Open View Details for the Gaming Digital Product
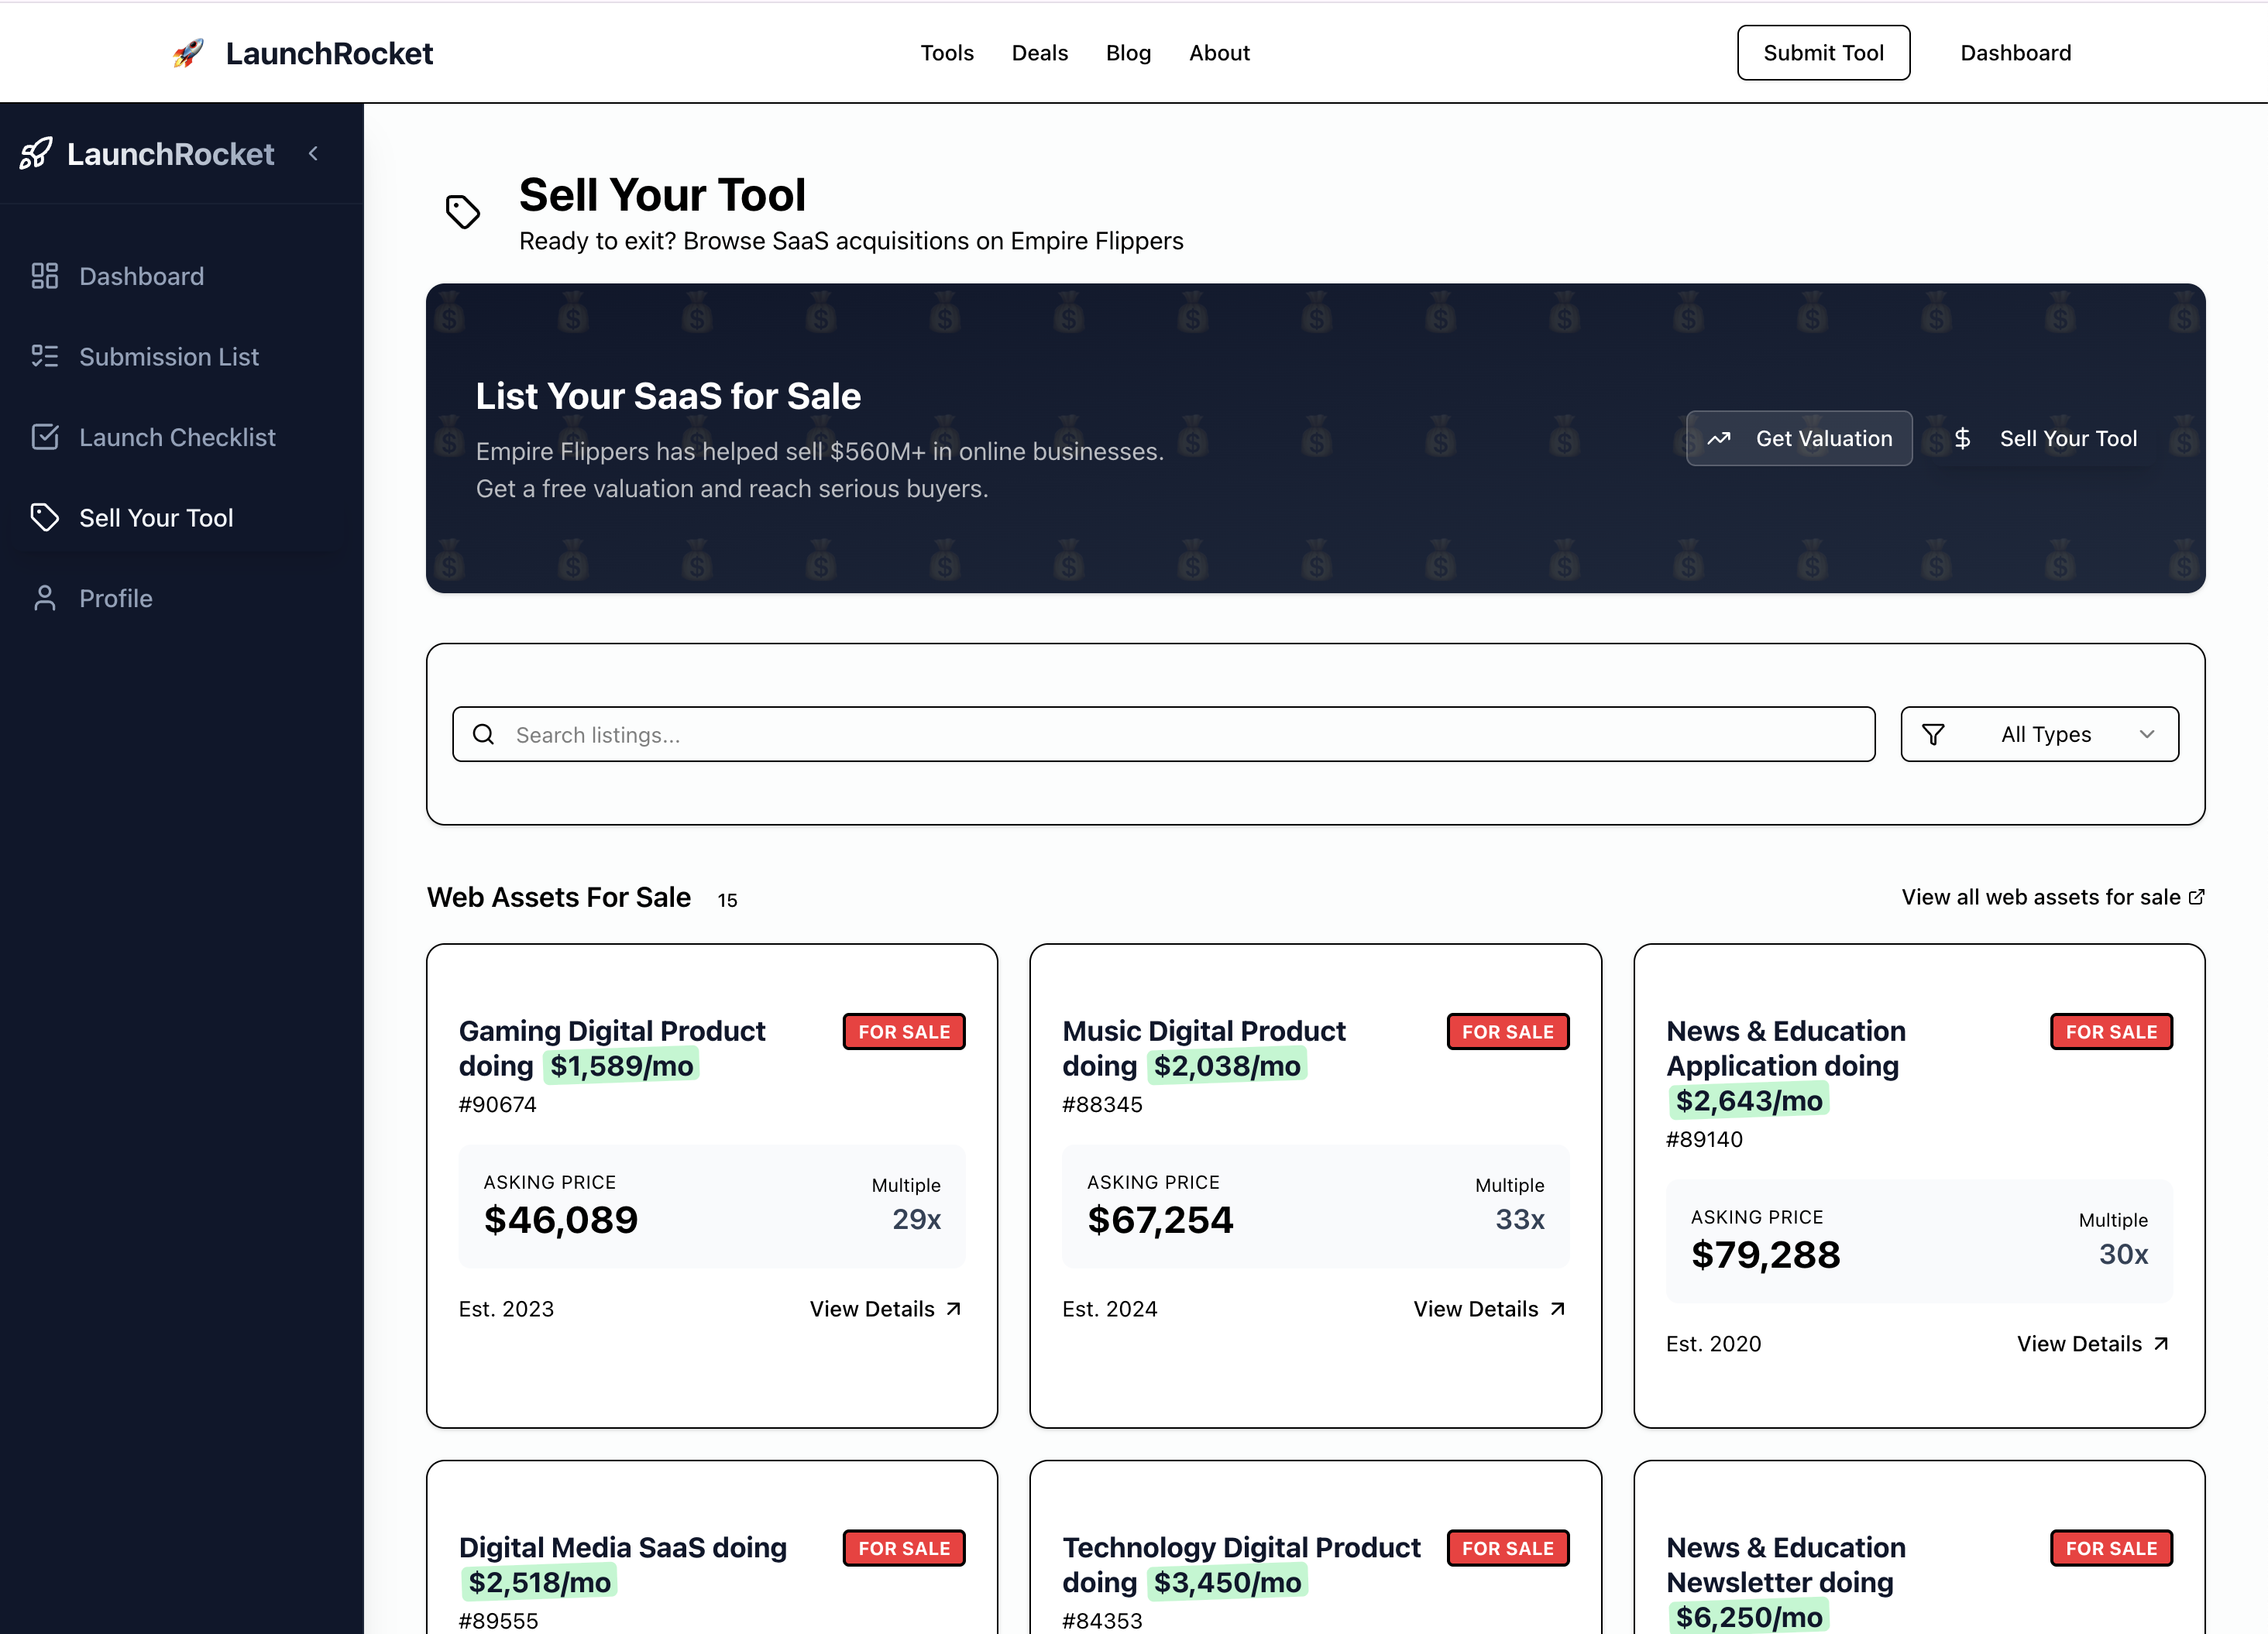The image size is (2268, 1634). 884,1308
